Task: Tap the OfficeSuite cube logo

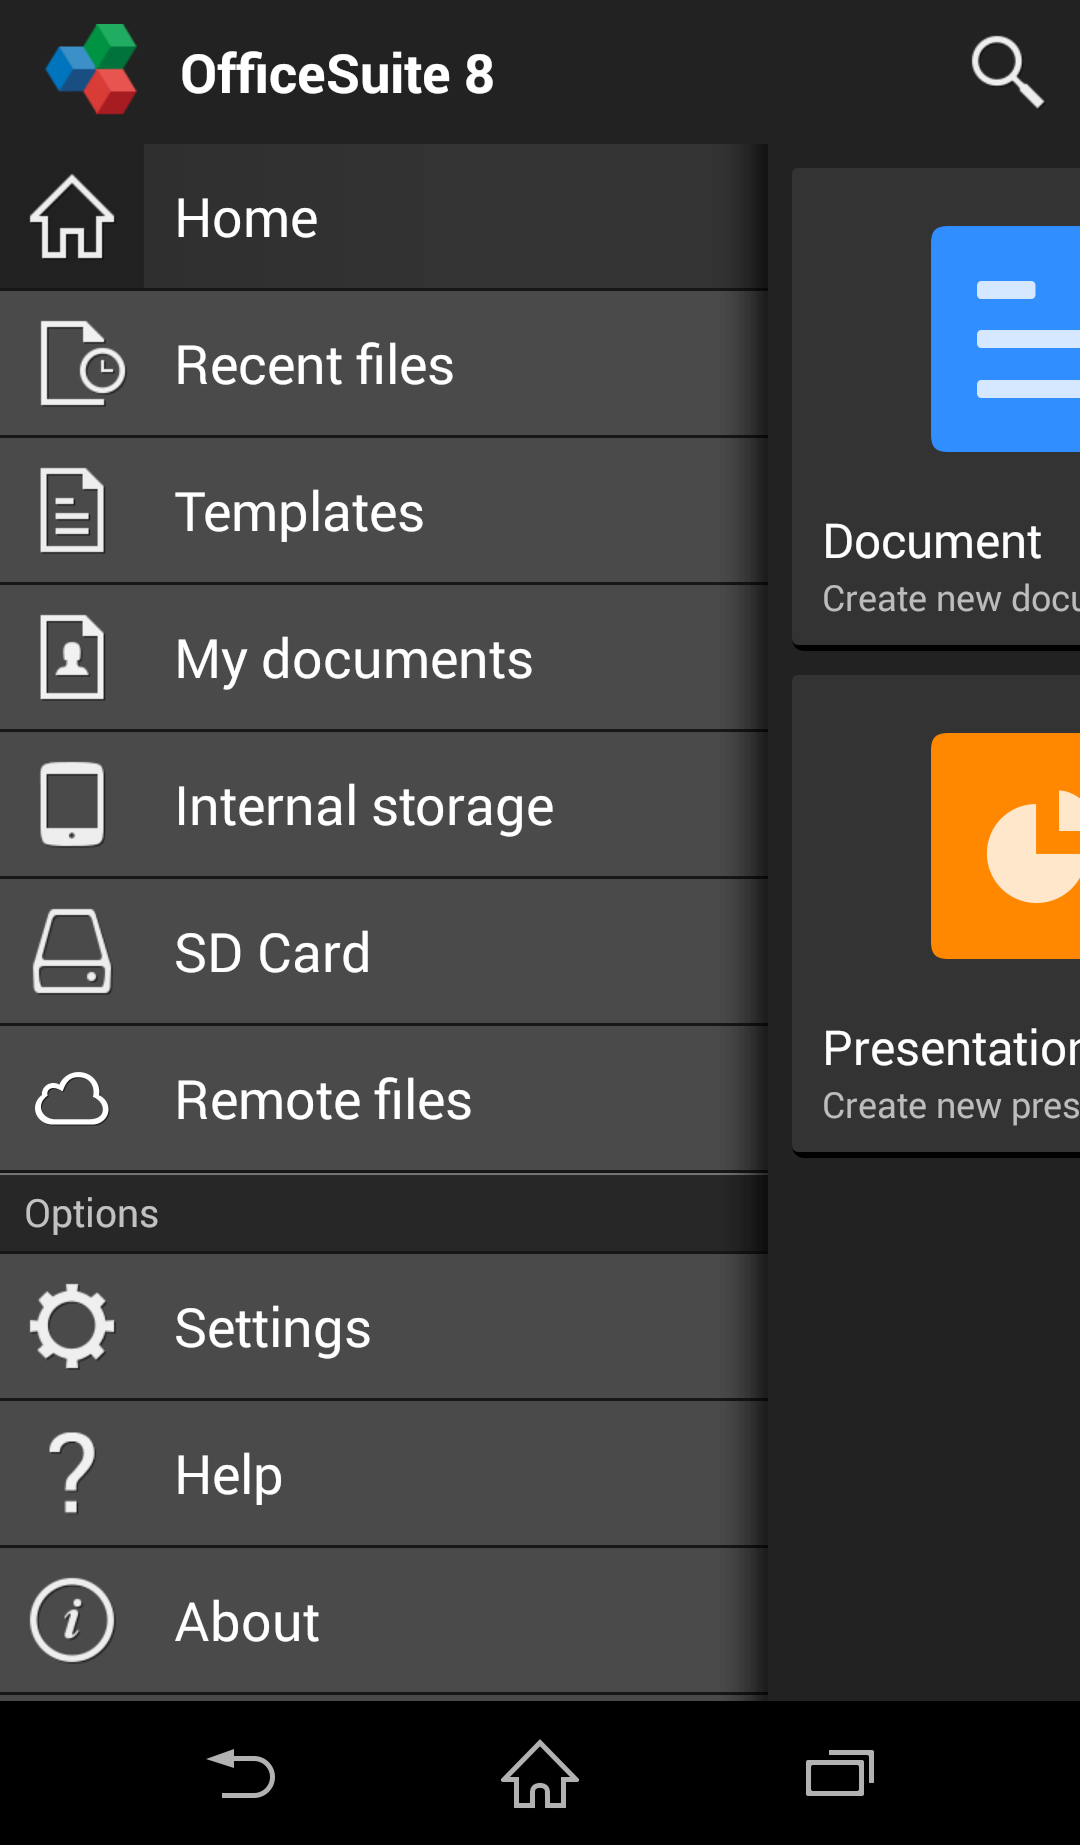Action: 92,70
